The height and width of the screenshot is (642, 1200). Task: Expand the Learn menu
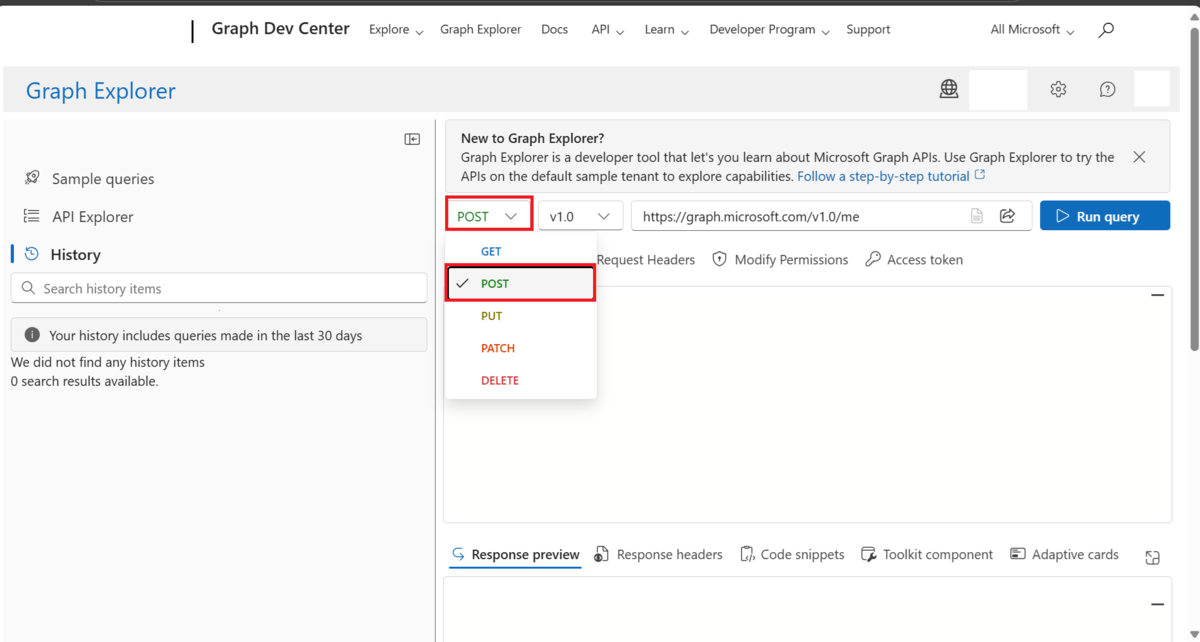coord(667,30)
